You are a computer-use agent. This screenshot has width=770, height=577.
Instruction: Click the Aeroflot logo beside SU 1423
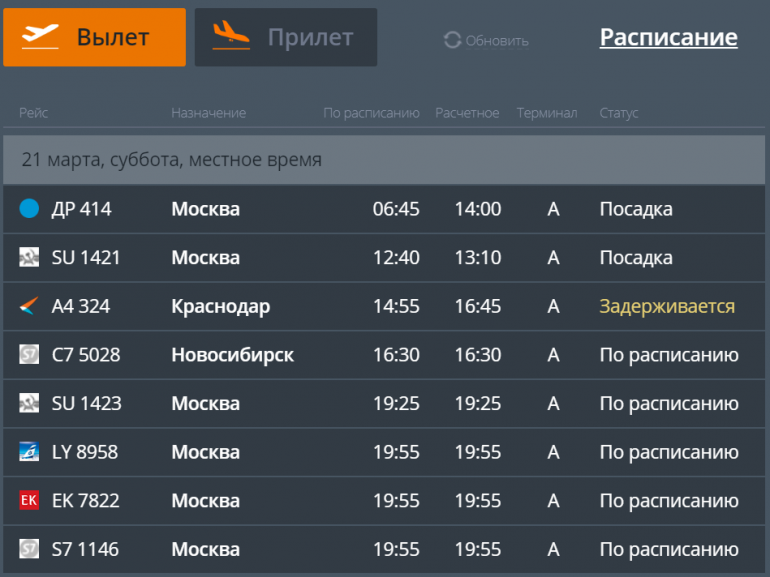(29, 403)
